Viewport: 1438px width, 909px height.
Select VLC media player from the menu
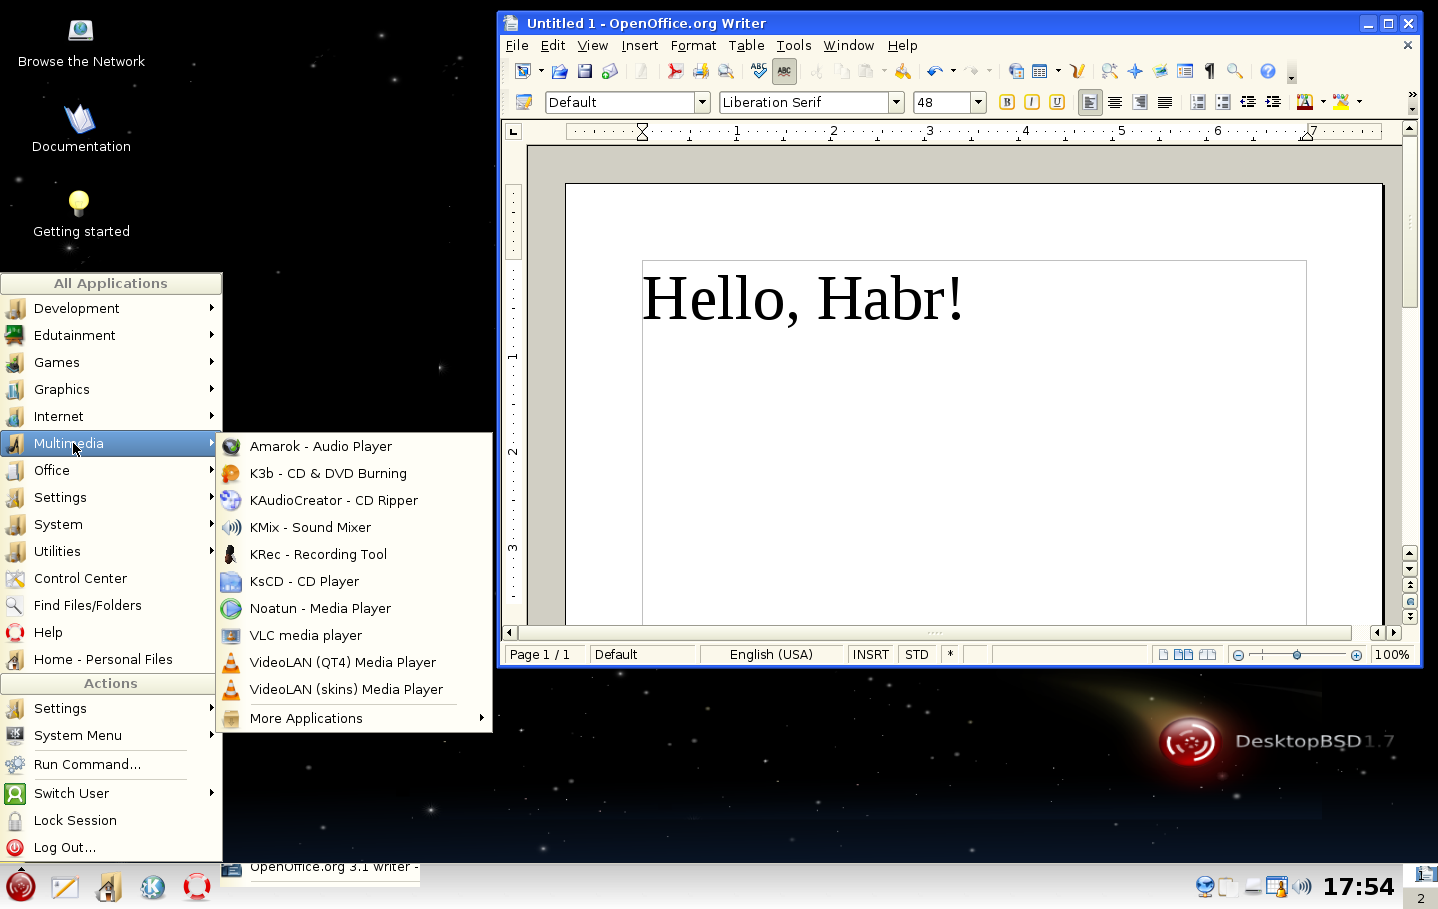tap(305, 635)
